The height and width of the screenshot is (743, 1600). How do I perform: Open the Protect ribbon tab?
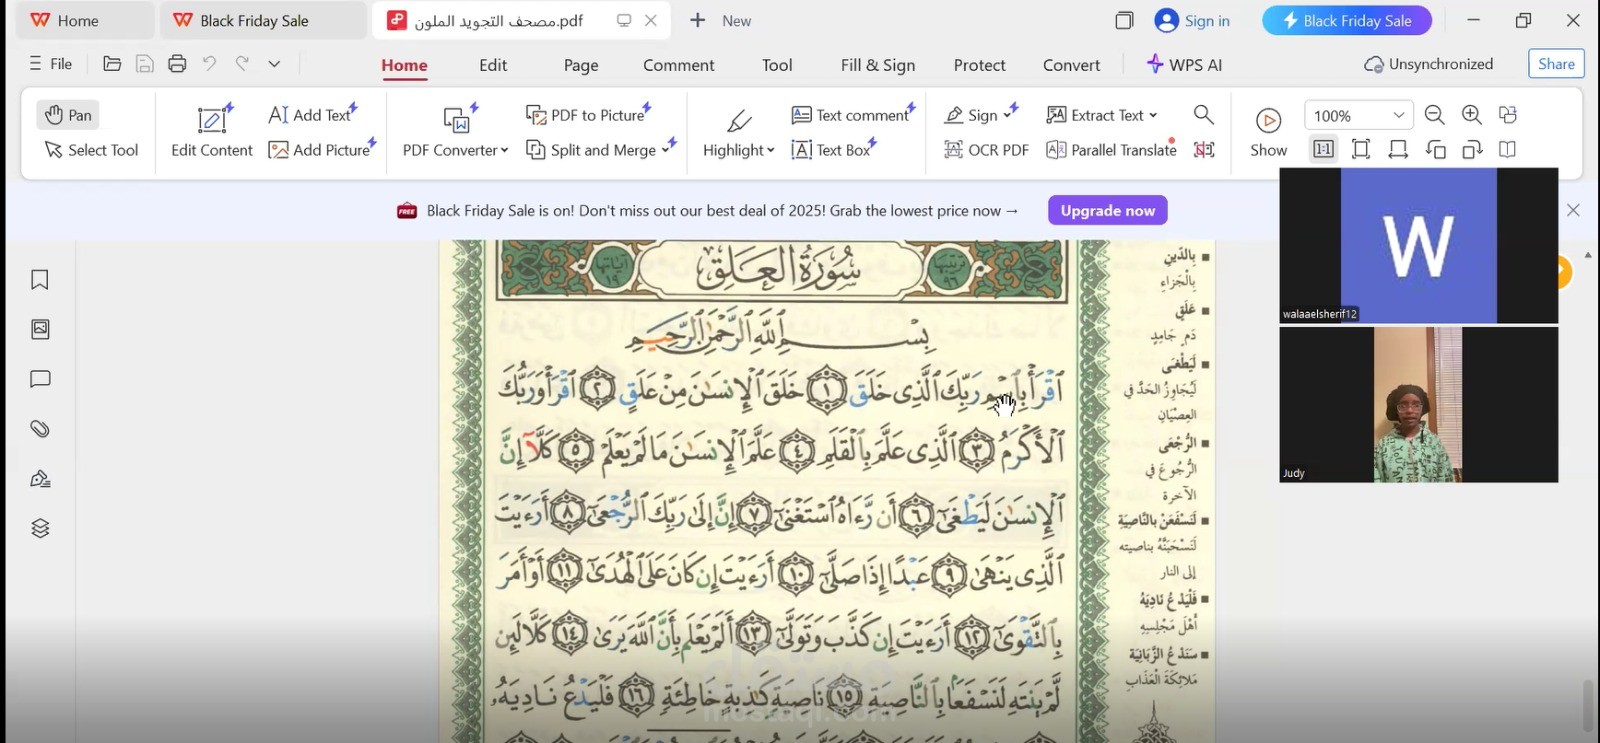[x=979, y=65]
